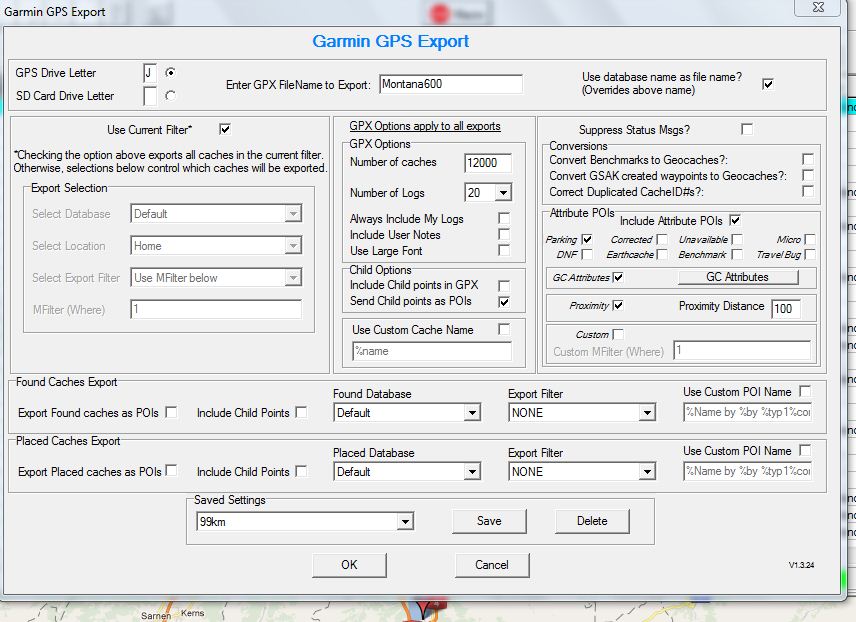856x622 pixels.
Task: Check Export Found caches as POIs
Action: 171,412
